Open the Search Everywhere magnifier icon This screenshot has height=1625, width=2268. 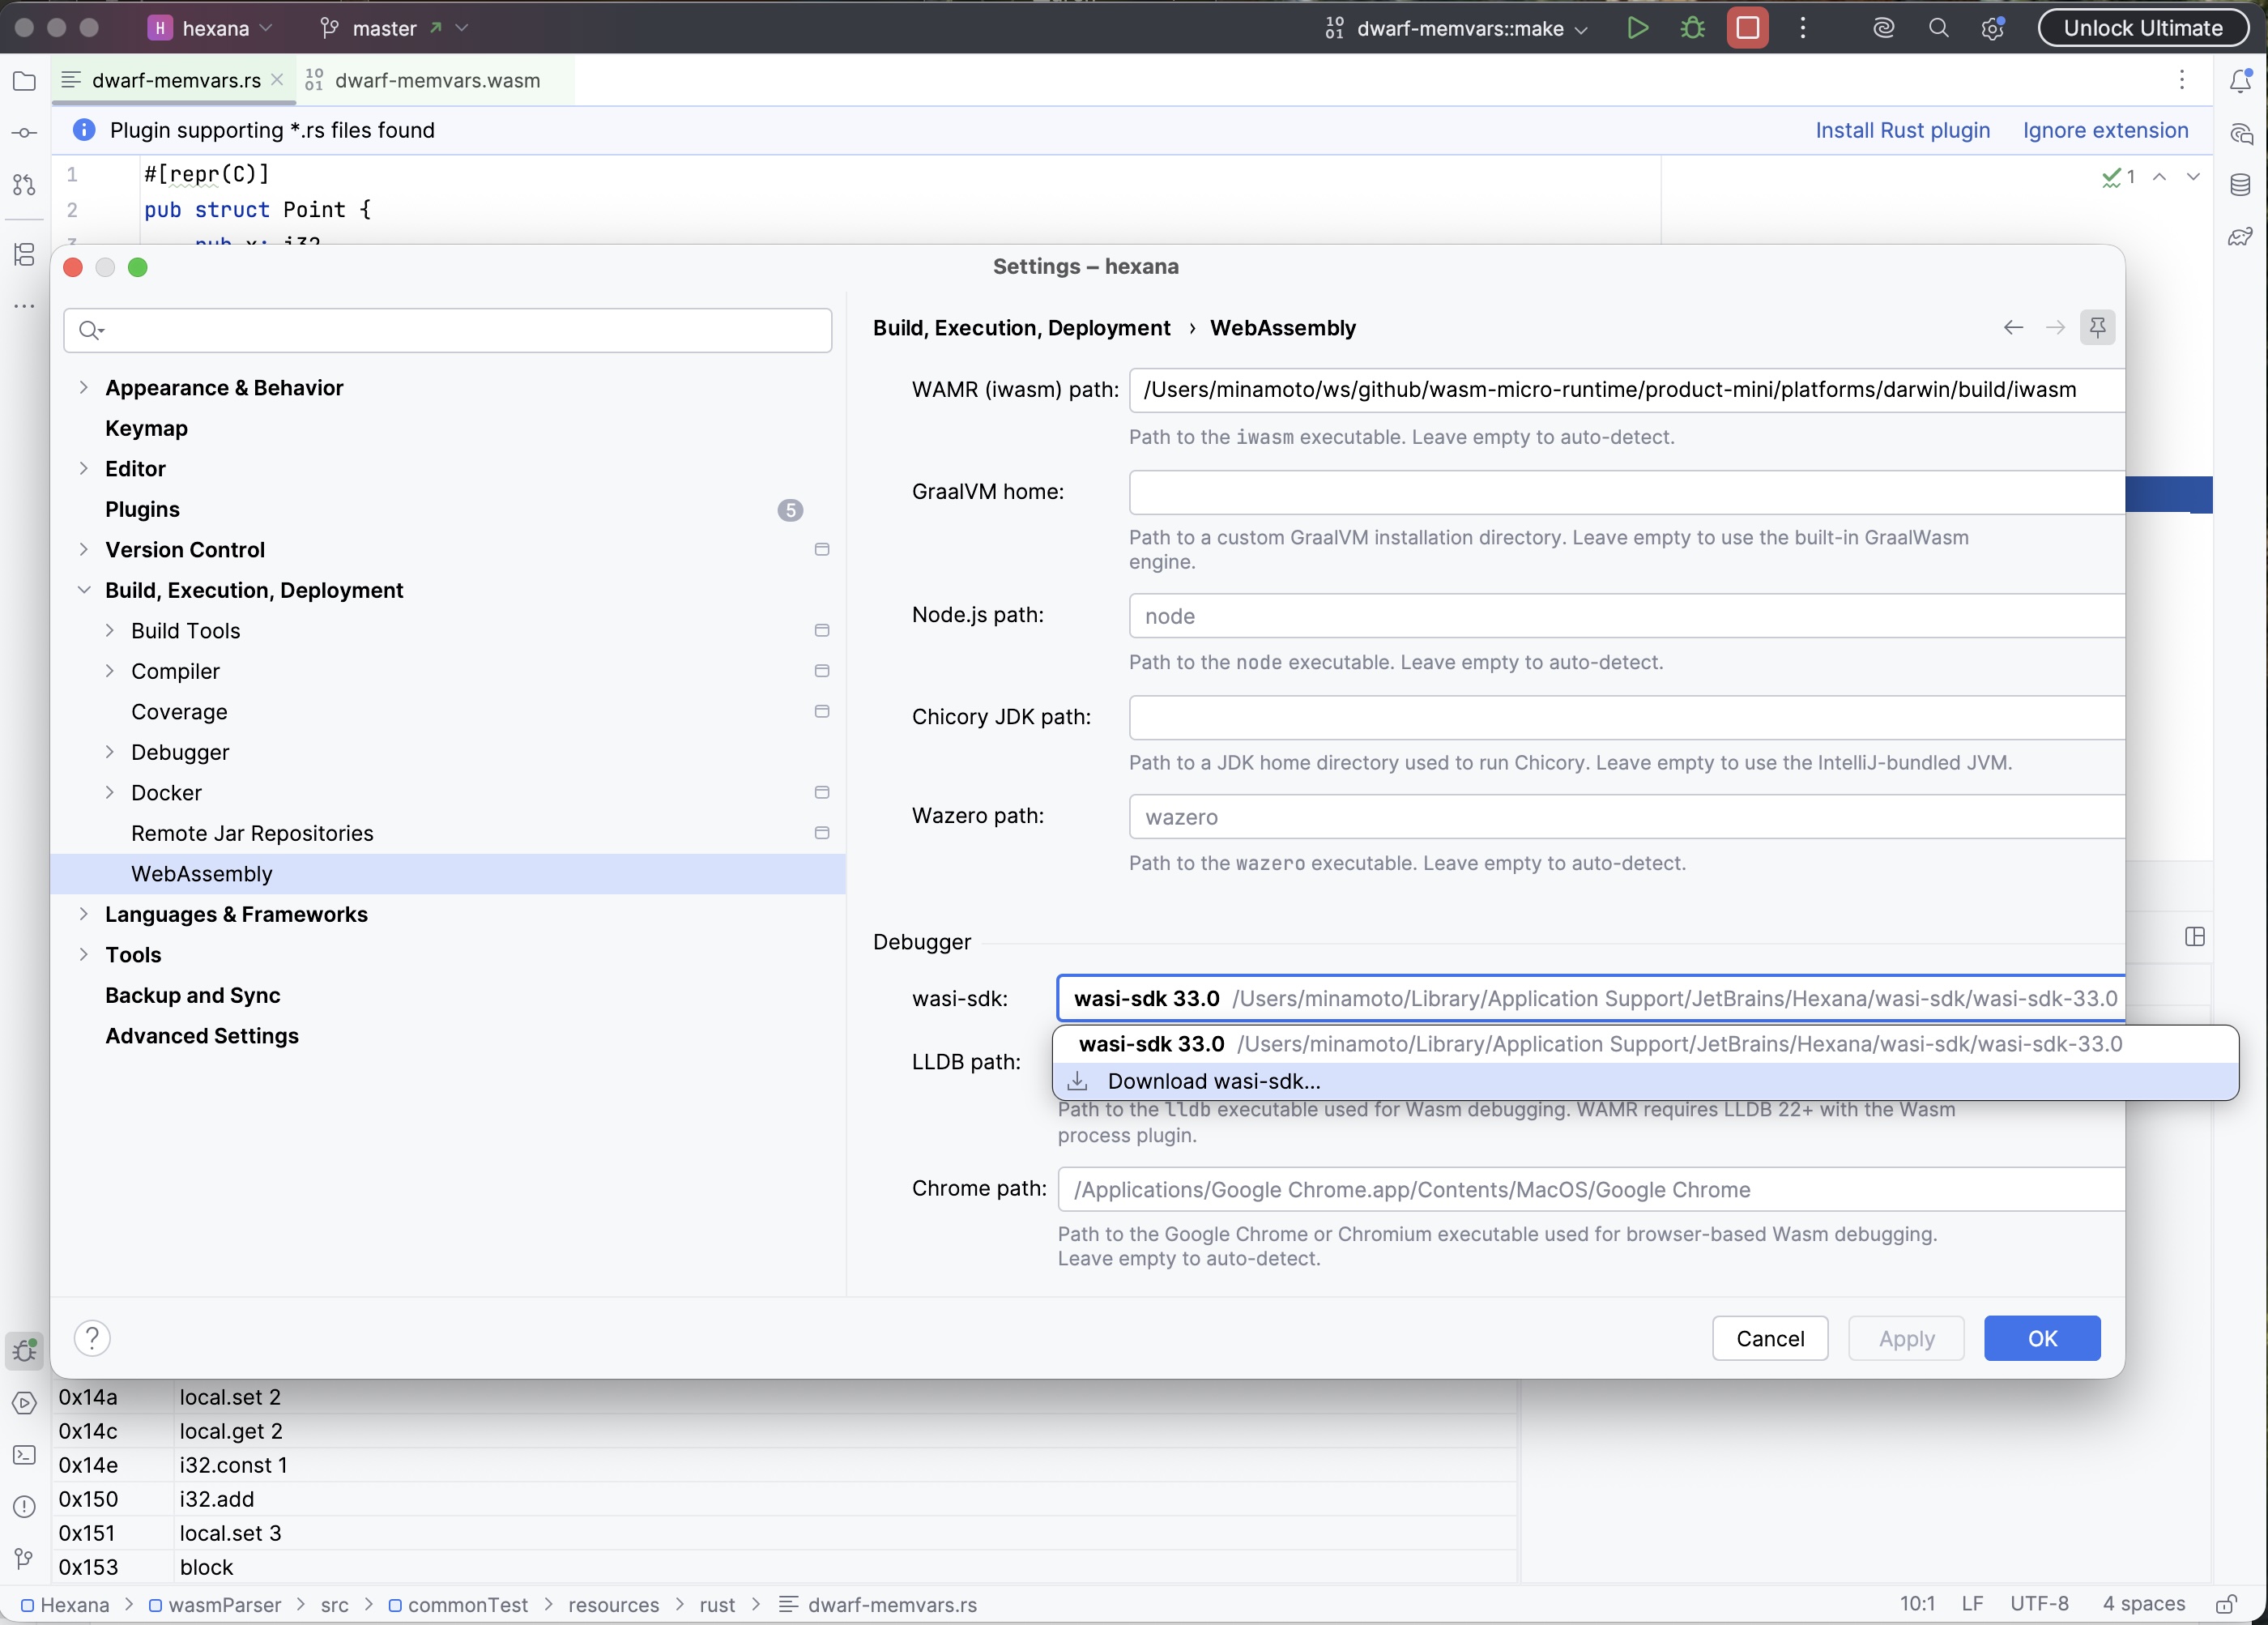(1938, 28)
